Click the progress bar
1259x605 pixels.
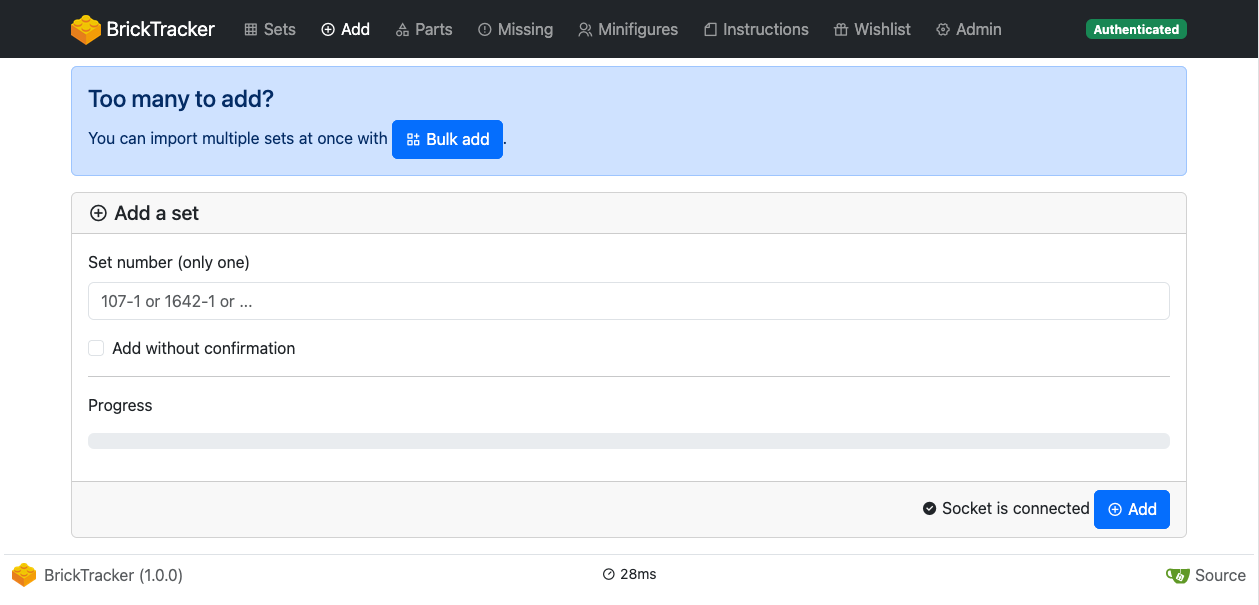628,441
